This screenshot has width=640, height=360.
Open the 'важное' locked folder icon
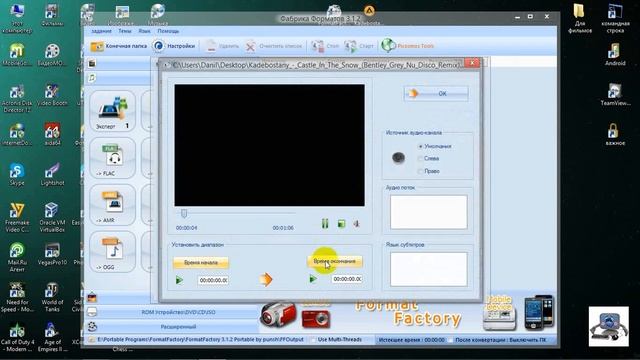click(x=615, y=135)
